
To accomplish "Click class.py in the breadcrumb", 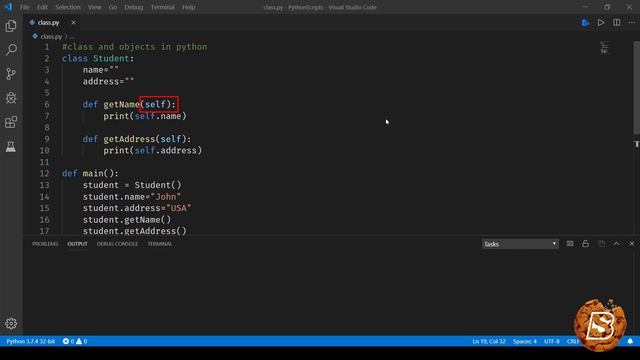I will [x=51, y=36].
